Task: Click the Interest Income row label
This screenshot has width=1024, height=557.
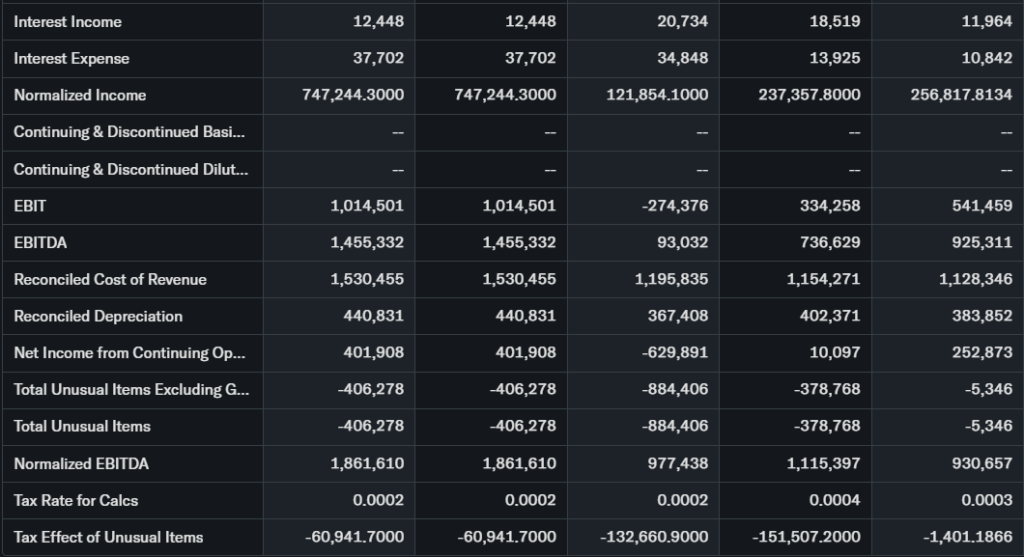Action: [68, 22]
